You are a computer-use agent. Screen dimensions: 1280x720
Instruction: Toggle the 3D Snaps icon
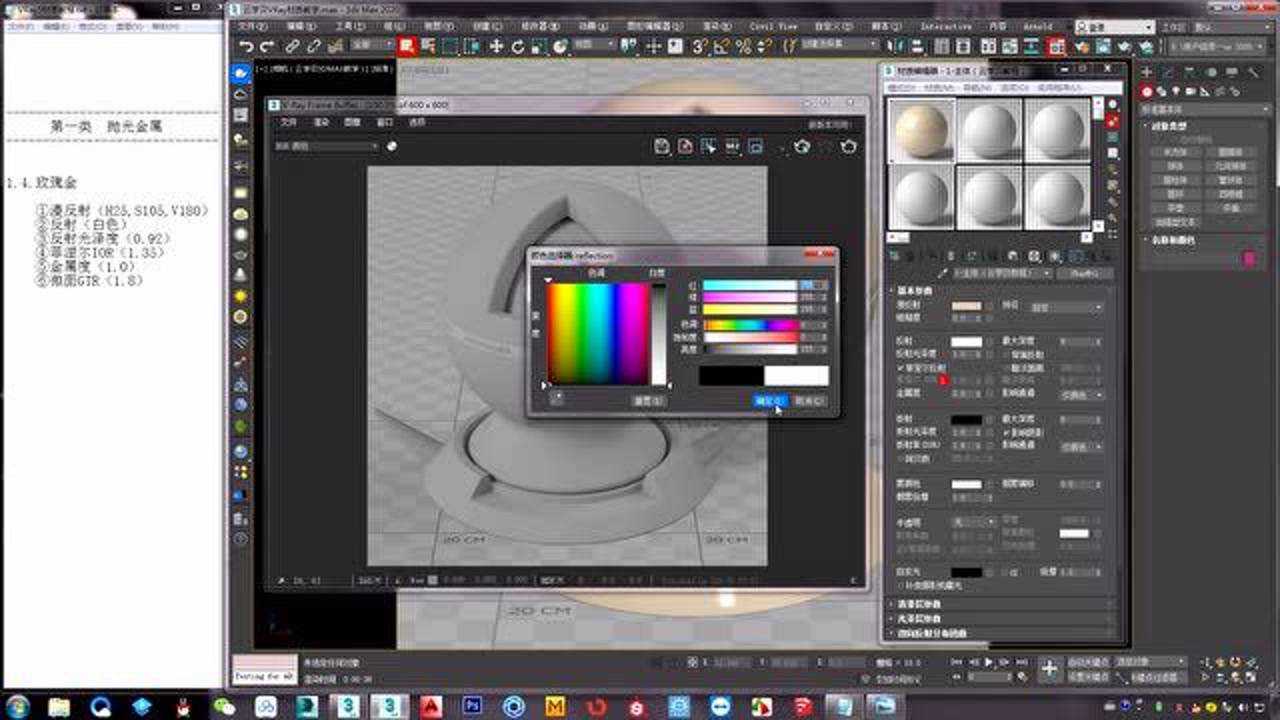699,46
